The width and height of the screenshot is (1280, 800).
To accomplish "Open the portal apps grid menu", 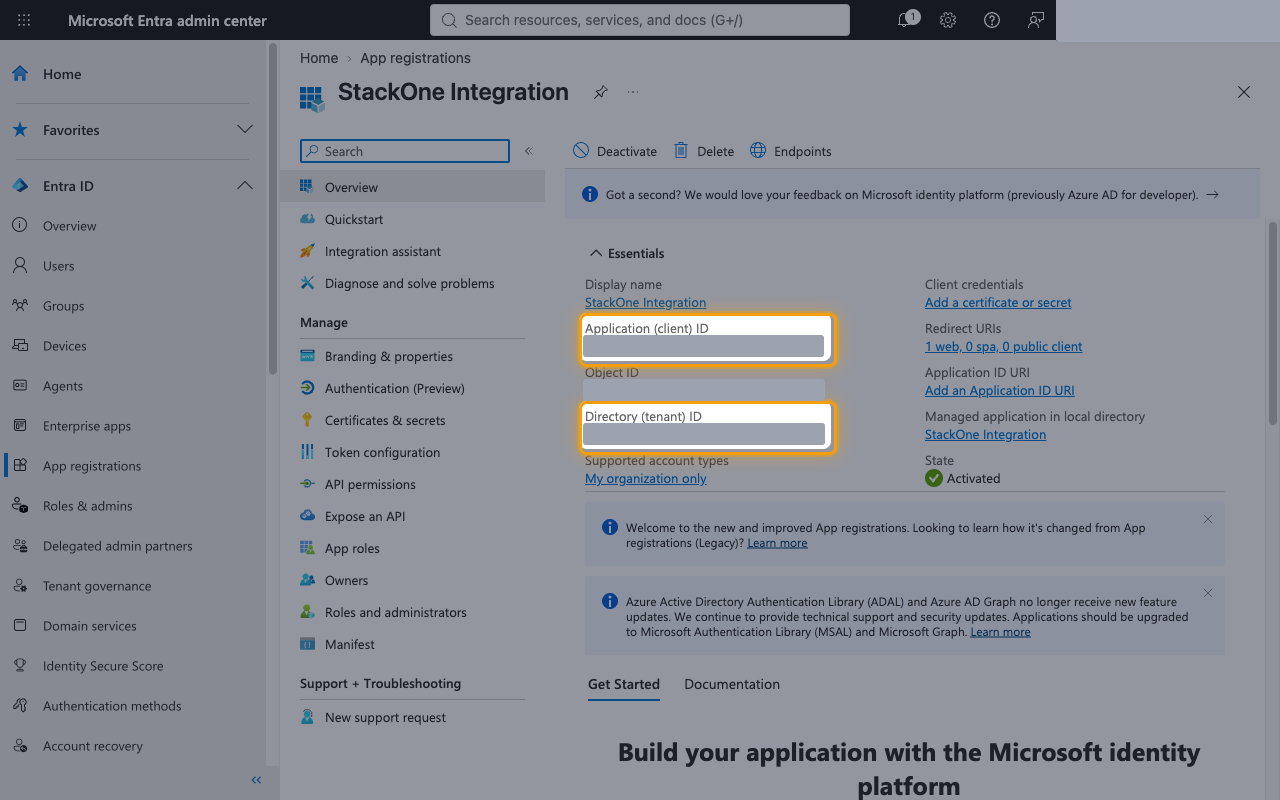I will click(x=24, y=20).
